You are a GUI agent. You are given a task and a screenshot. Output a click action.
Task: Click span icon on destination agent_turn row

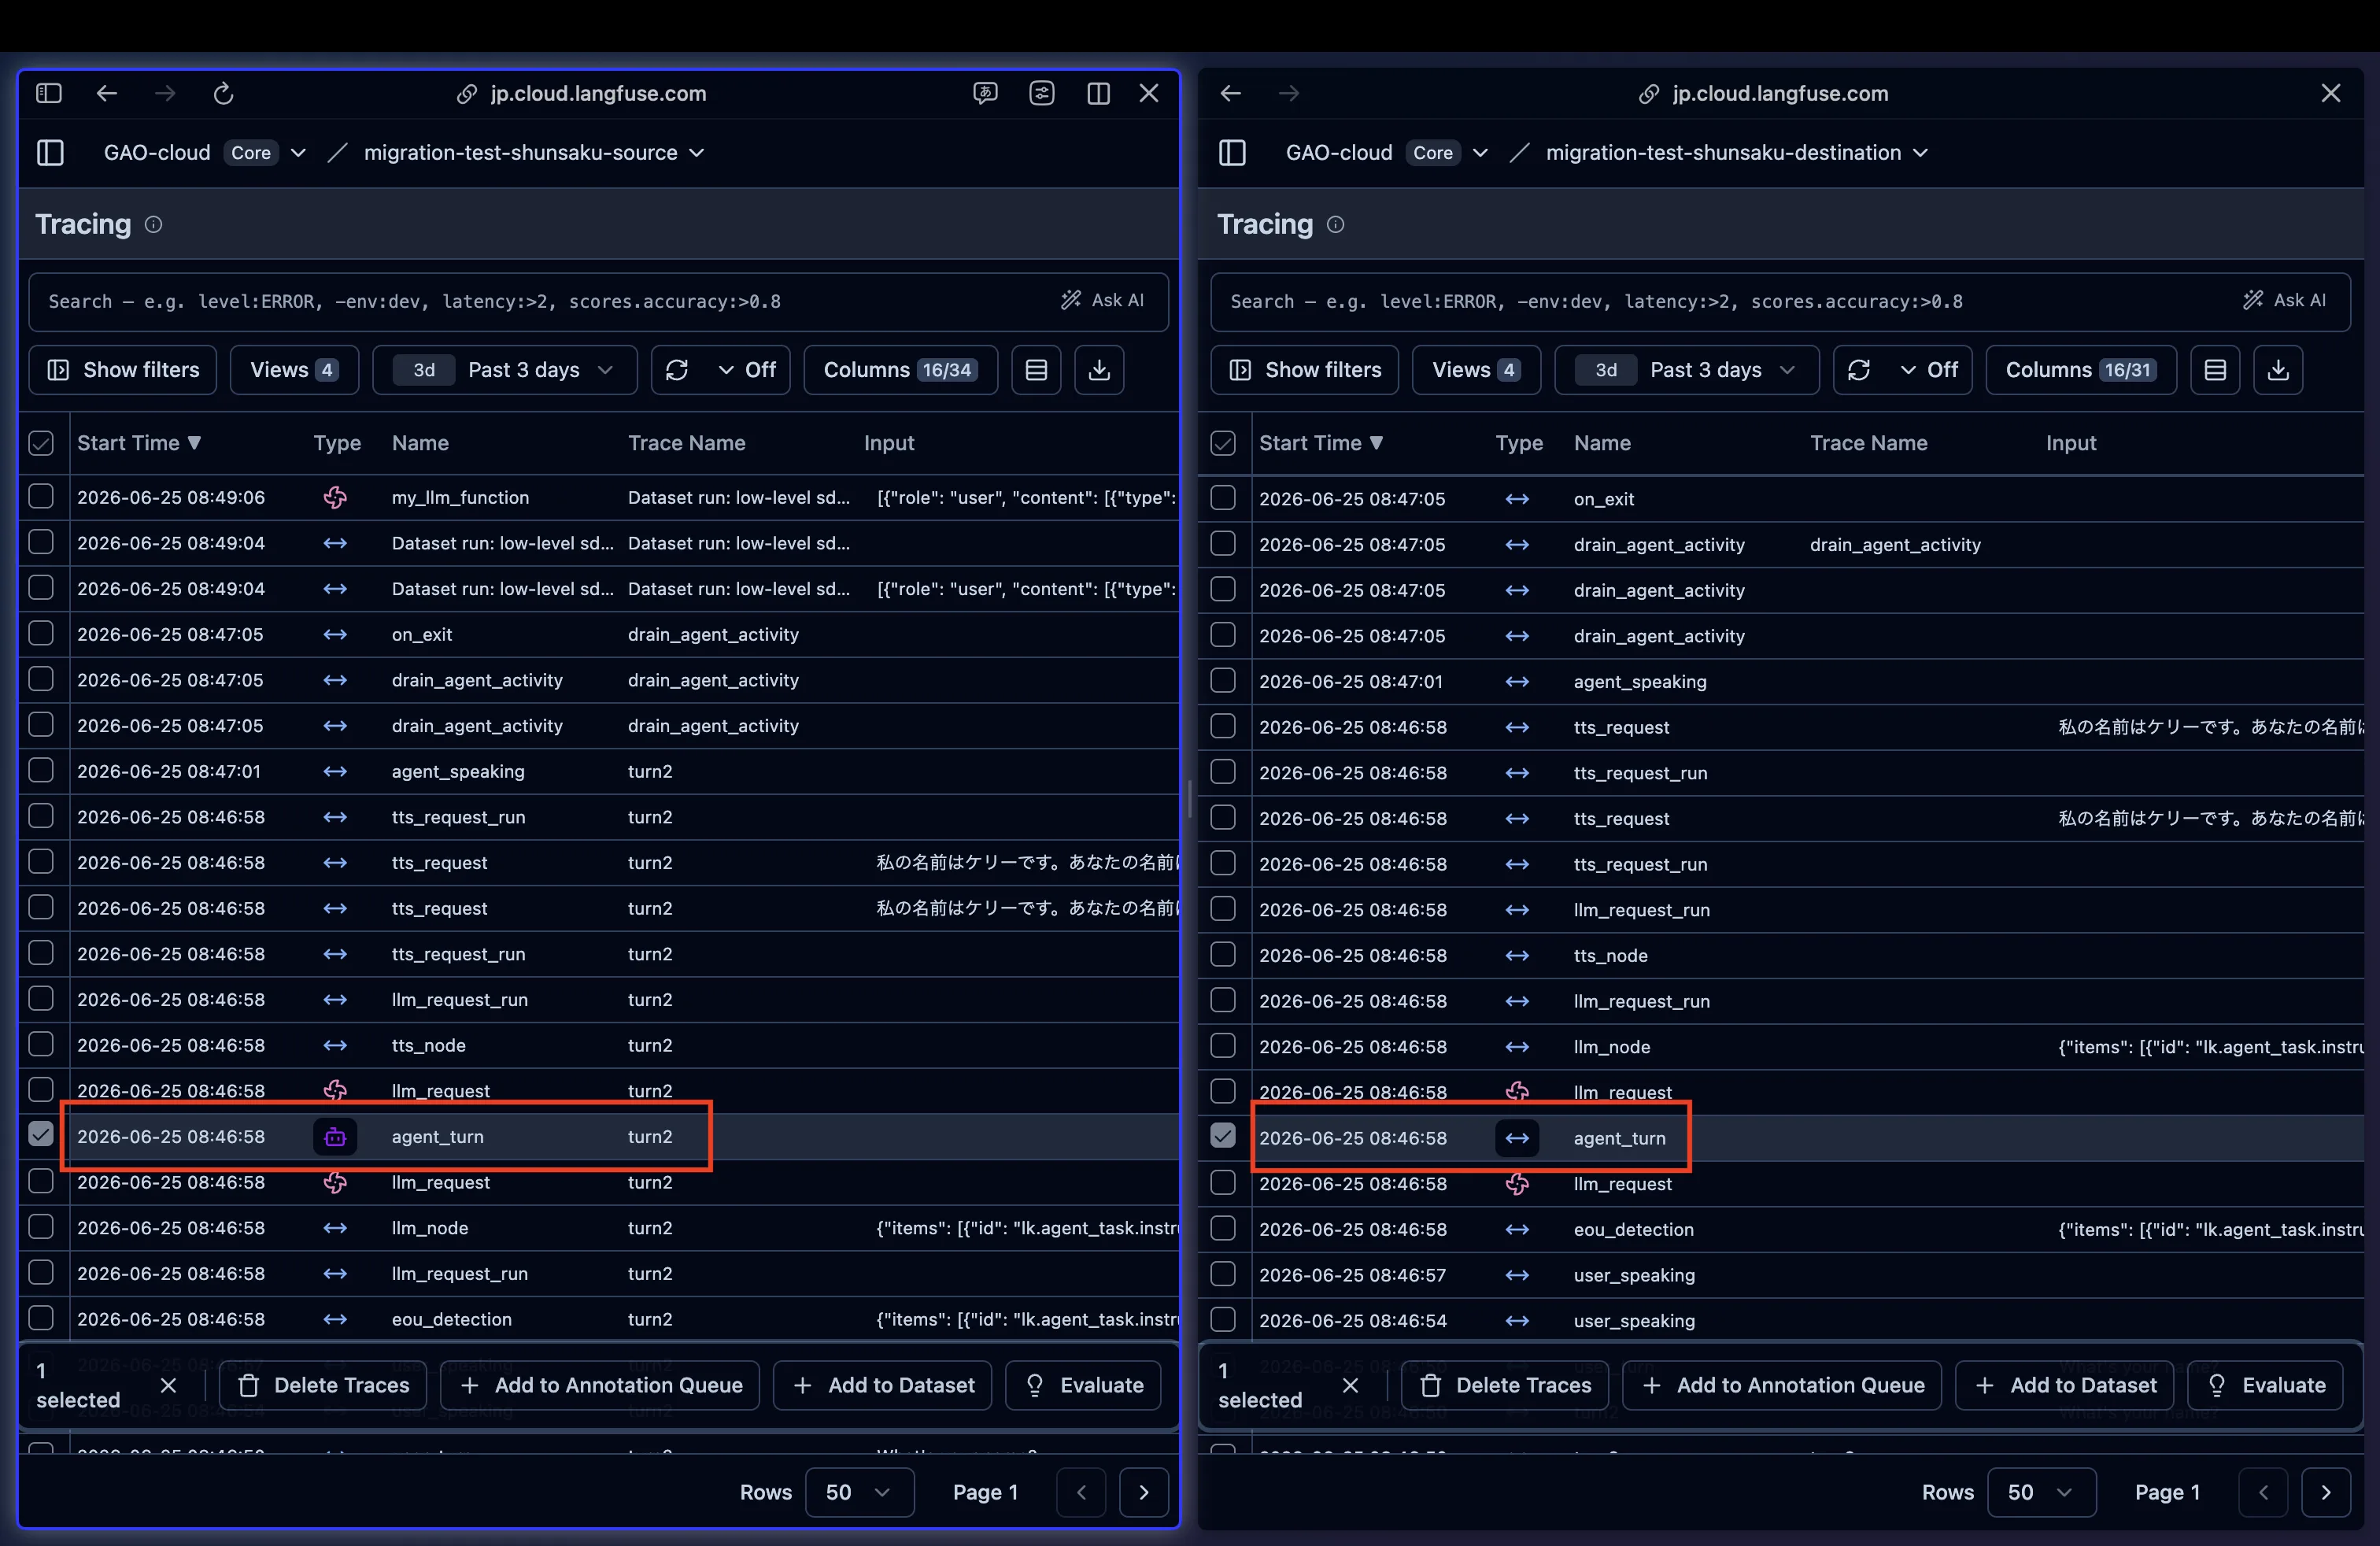coord(1517,1138)
